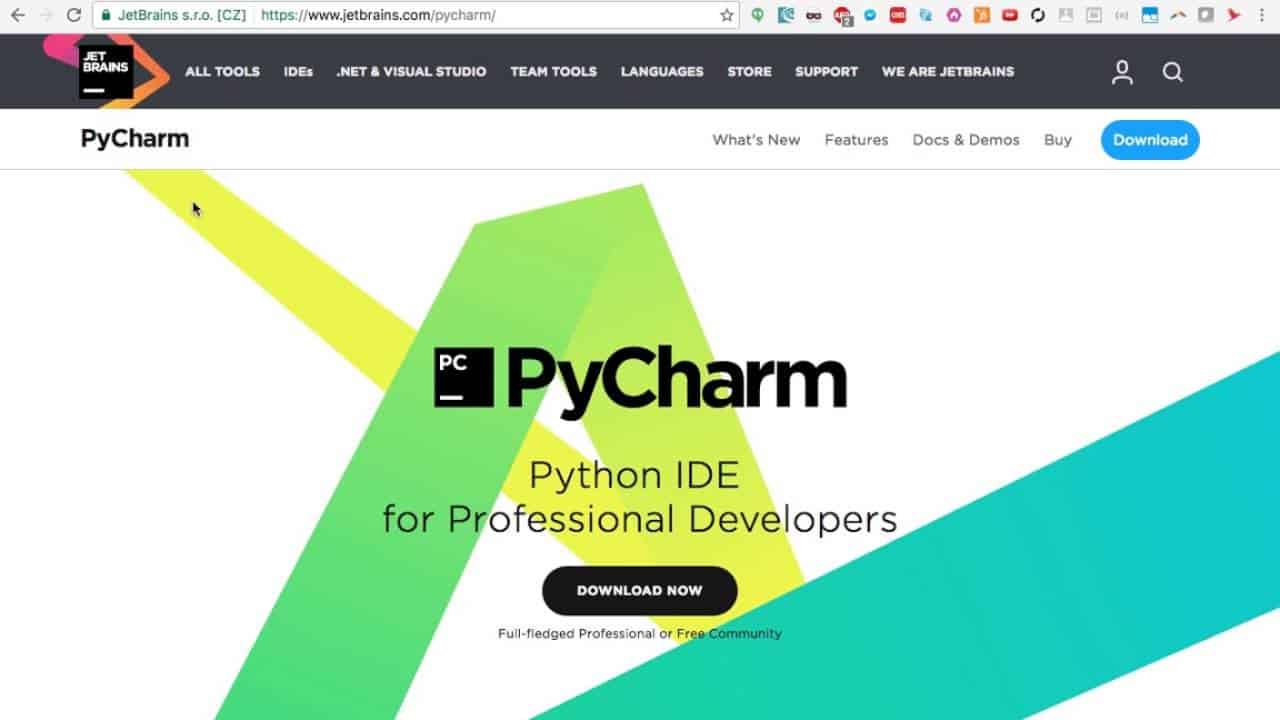The image size is (1280, 720).
Task: Click the blue window extension icon
Action: (1150, 16)
